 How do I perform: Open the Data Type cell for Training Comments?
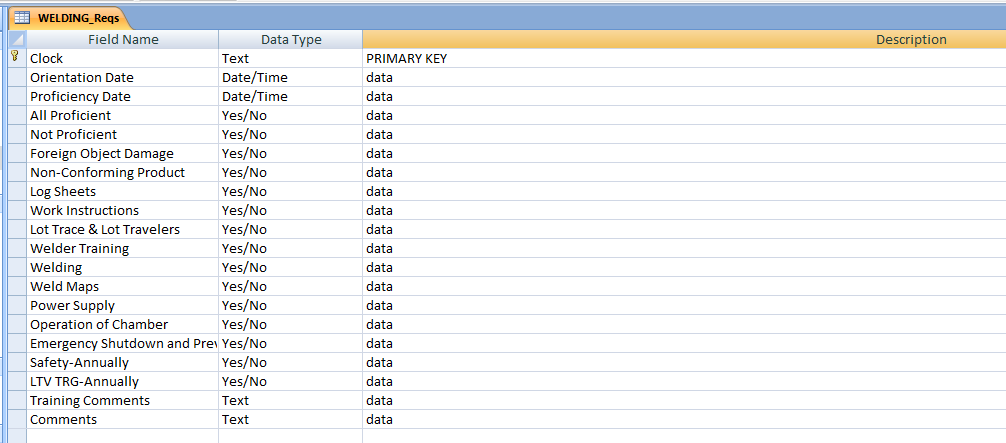tap(290, 400)
